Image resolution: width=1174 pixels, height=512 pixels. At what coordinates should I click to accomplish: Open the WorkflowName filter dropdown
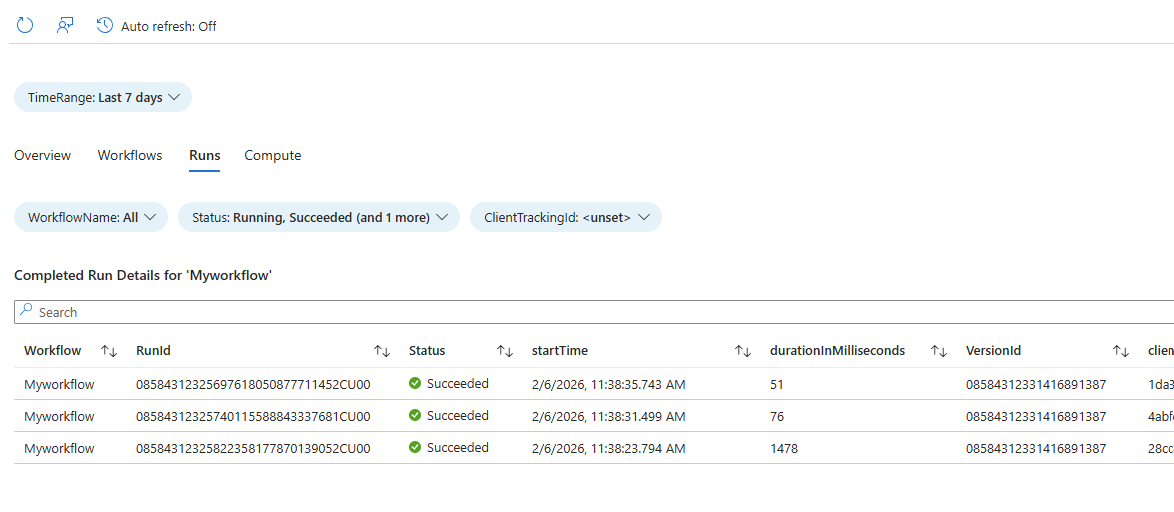[x=90, y=217]
